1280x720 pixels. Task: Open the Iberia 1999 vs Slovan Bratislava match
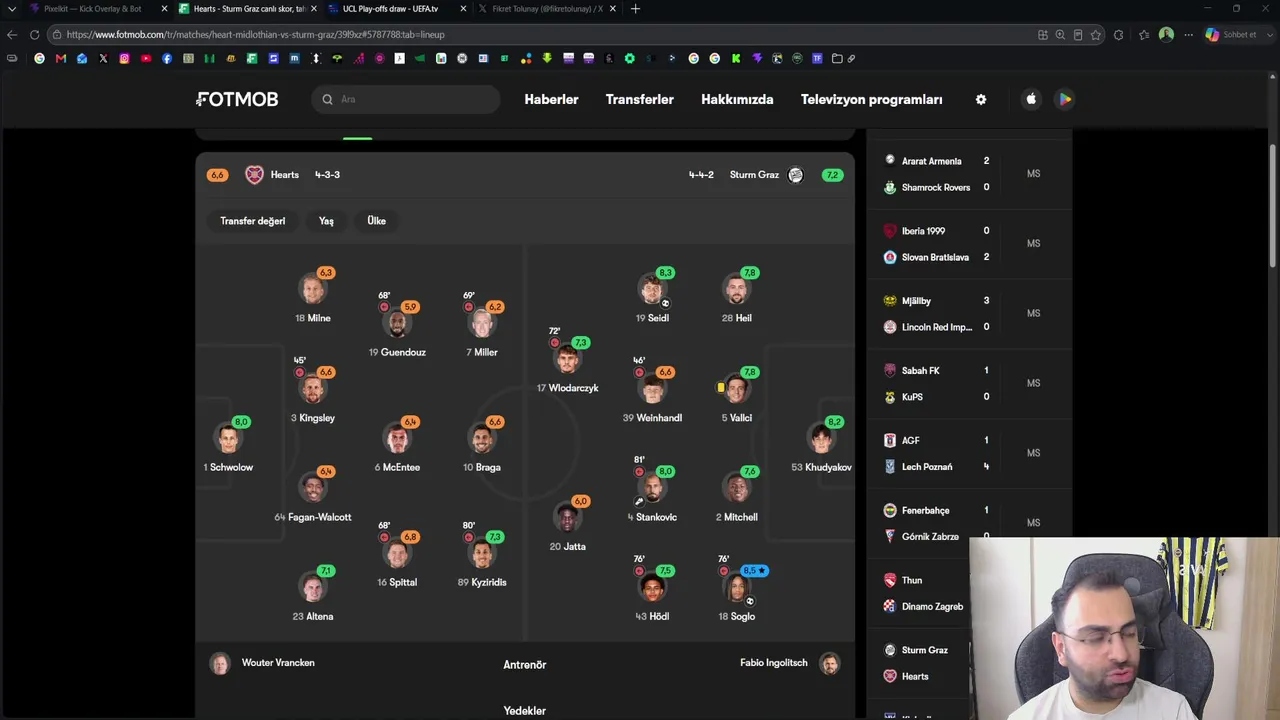click(x=969, y=244)
